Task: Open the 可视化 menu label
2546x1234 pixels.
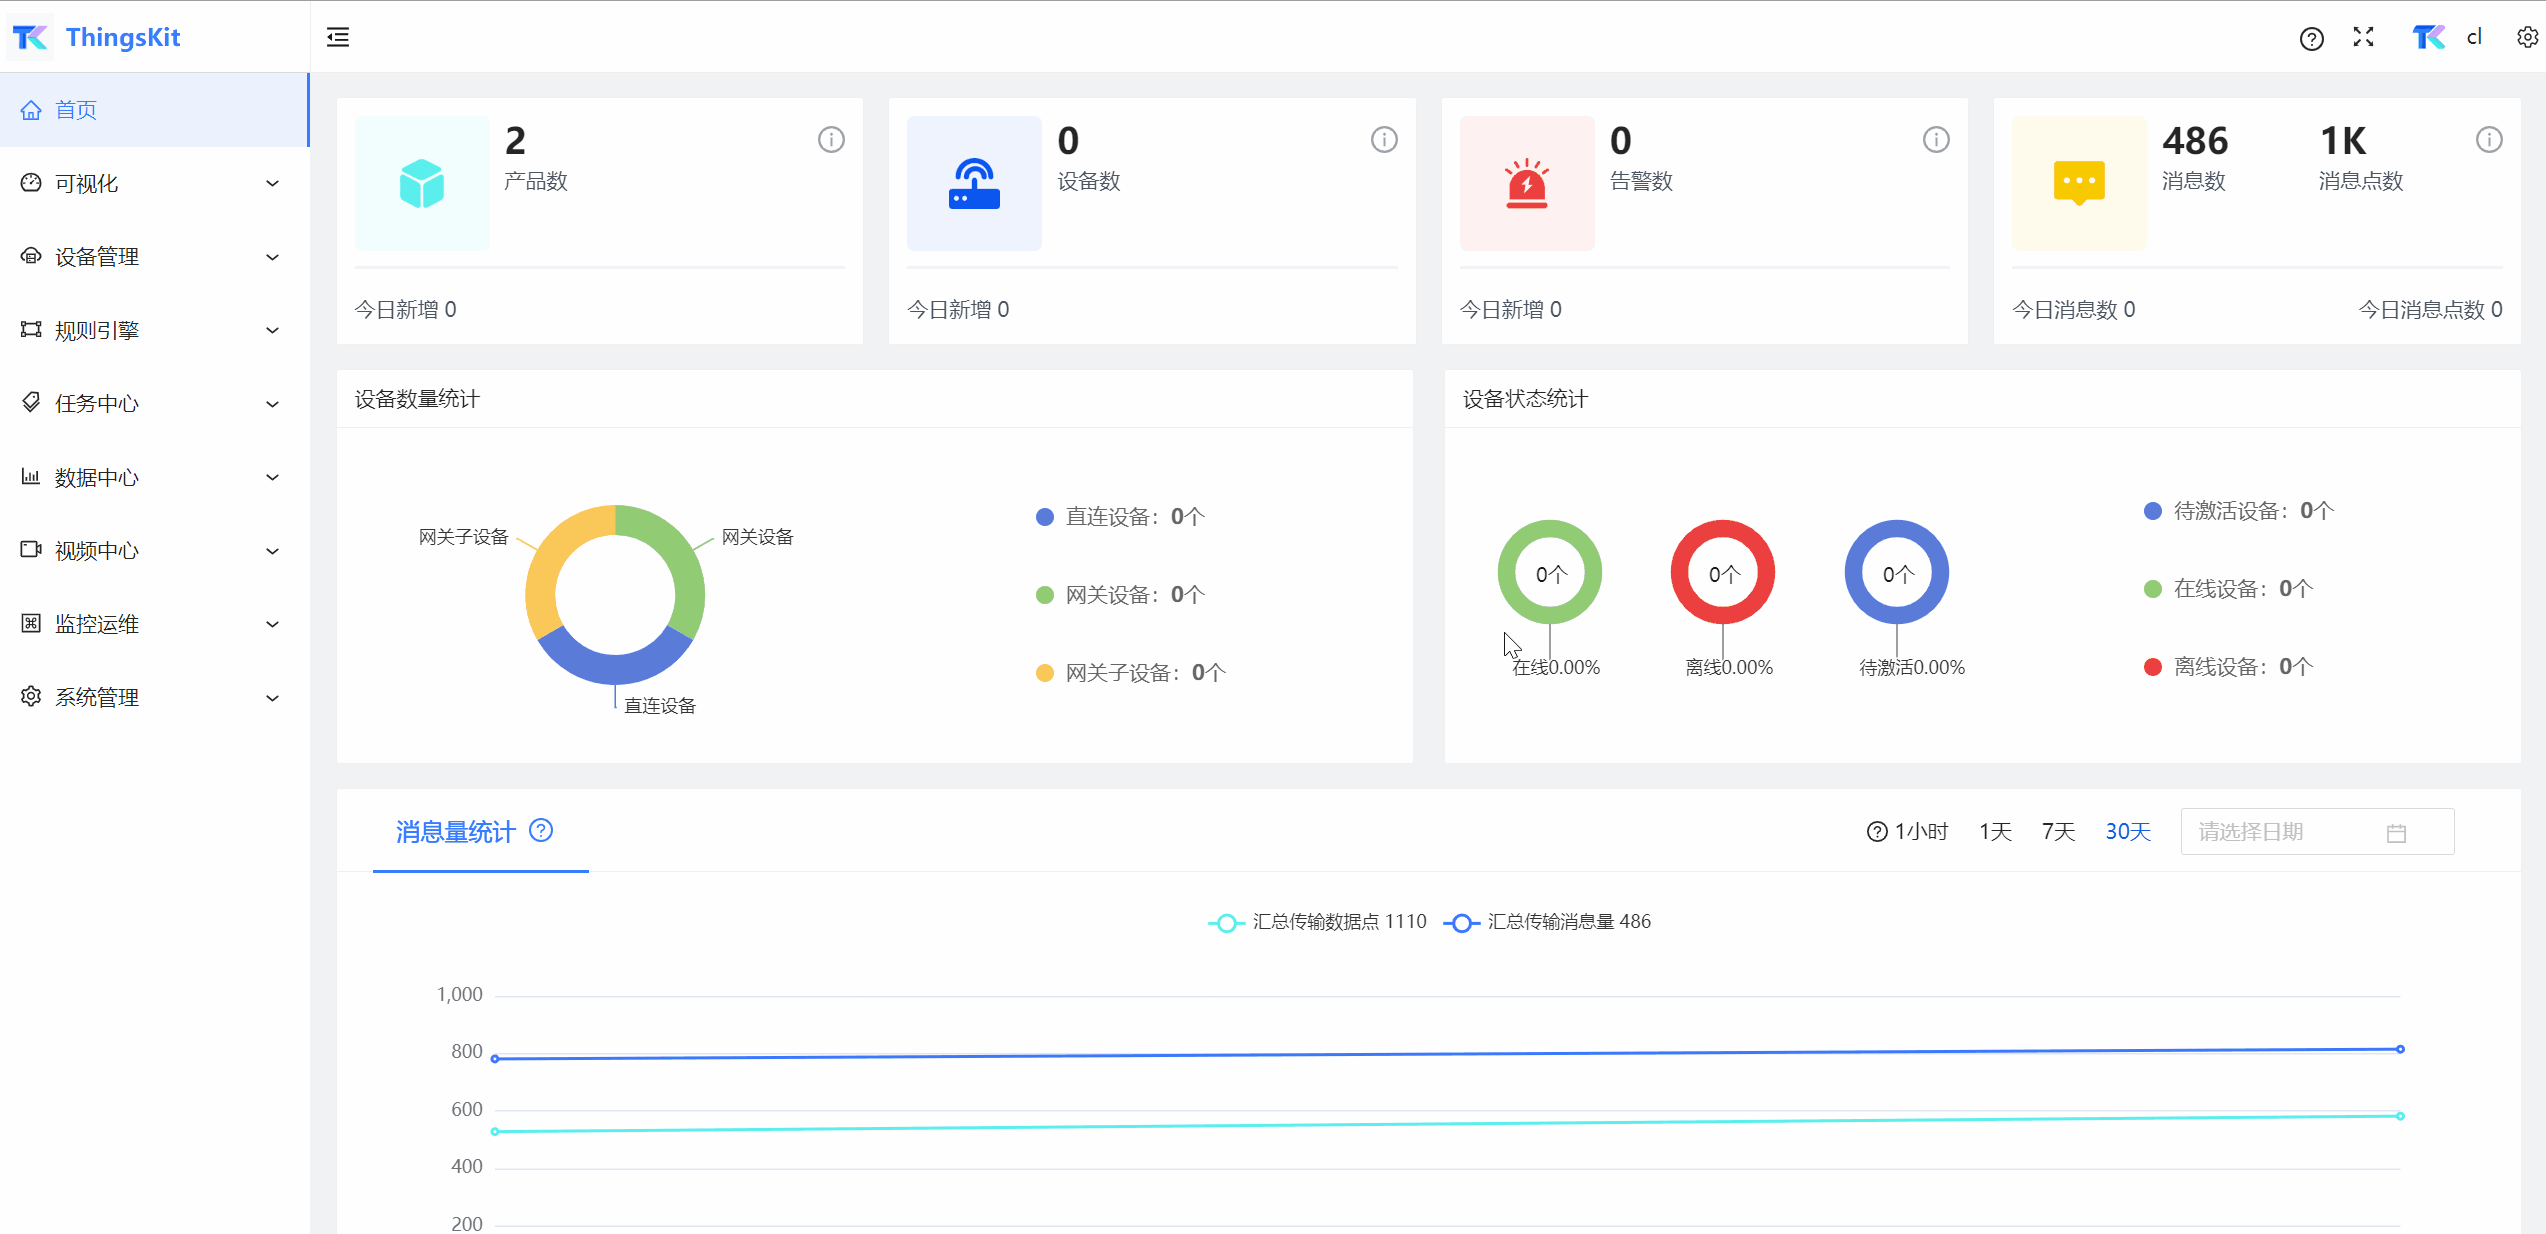Action: [x=87, y=184]
